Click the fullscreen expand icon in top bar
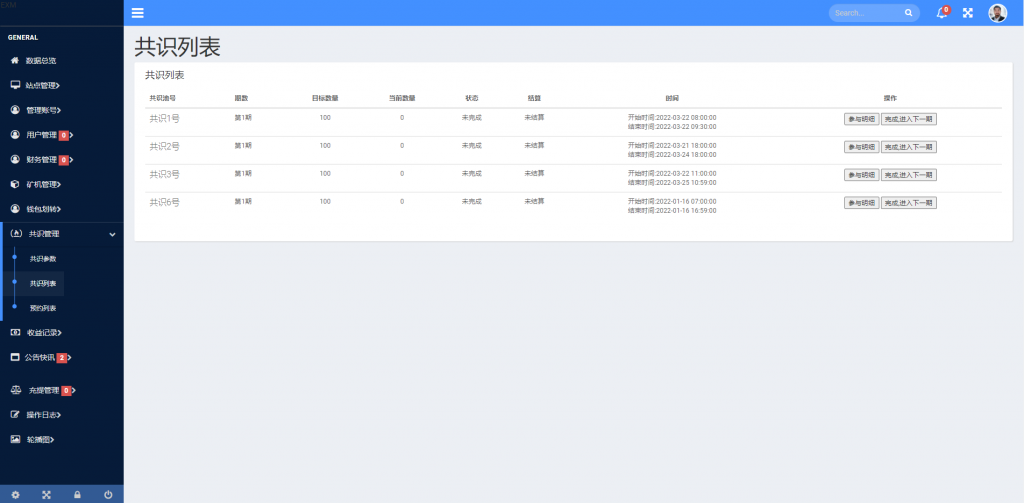Screen dimensions: 1024x503 pyautogui.click(x=967, y=13)
